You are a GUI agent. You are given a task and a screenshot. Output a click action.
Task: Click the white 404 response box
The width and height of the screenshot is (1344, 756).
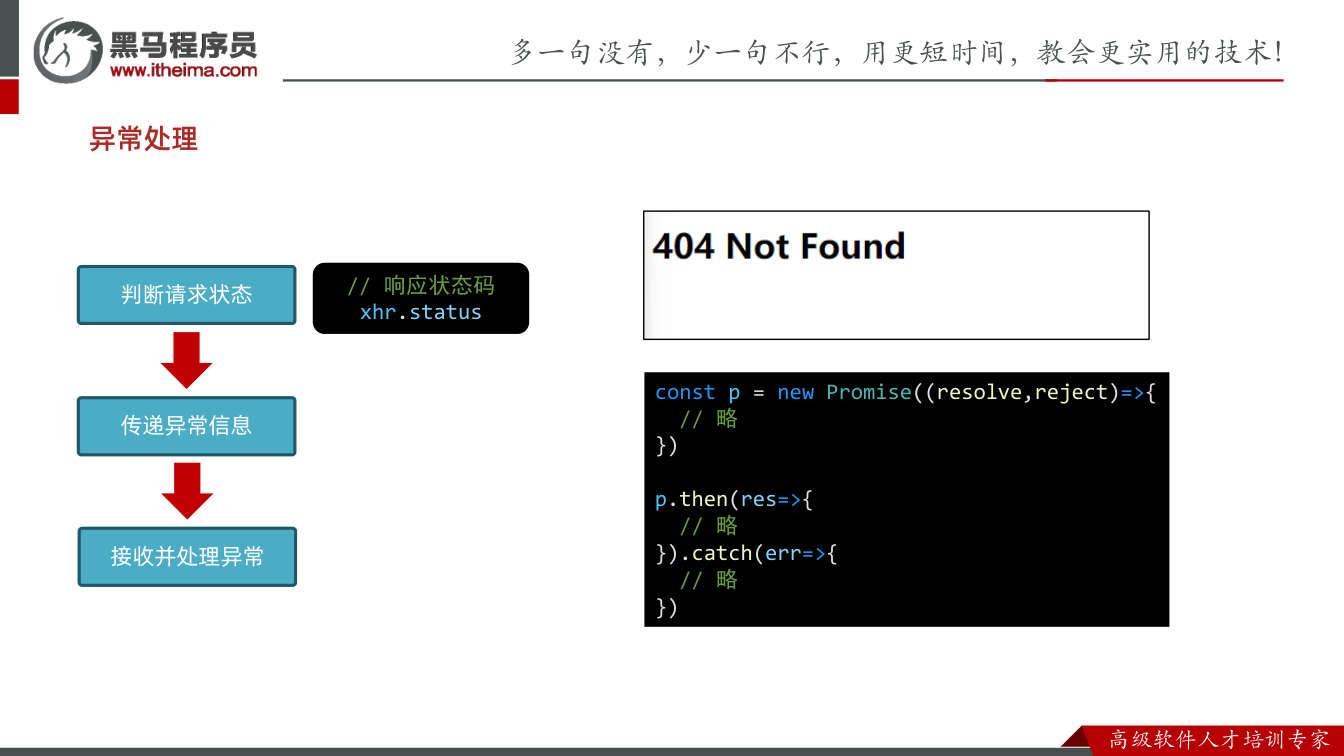point(896,275)
